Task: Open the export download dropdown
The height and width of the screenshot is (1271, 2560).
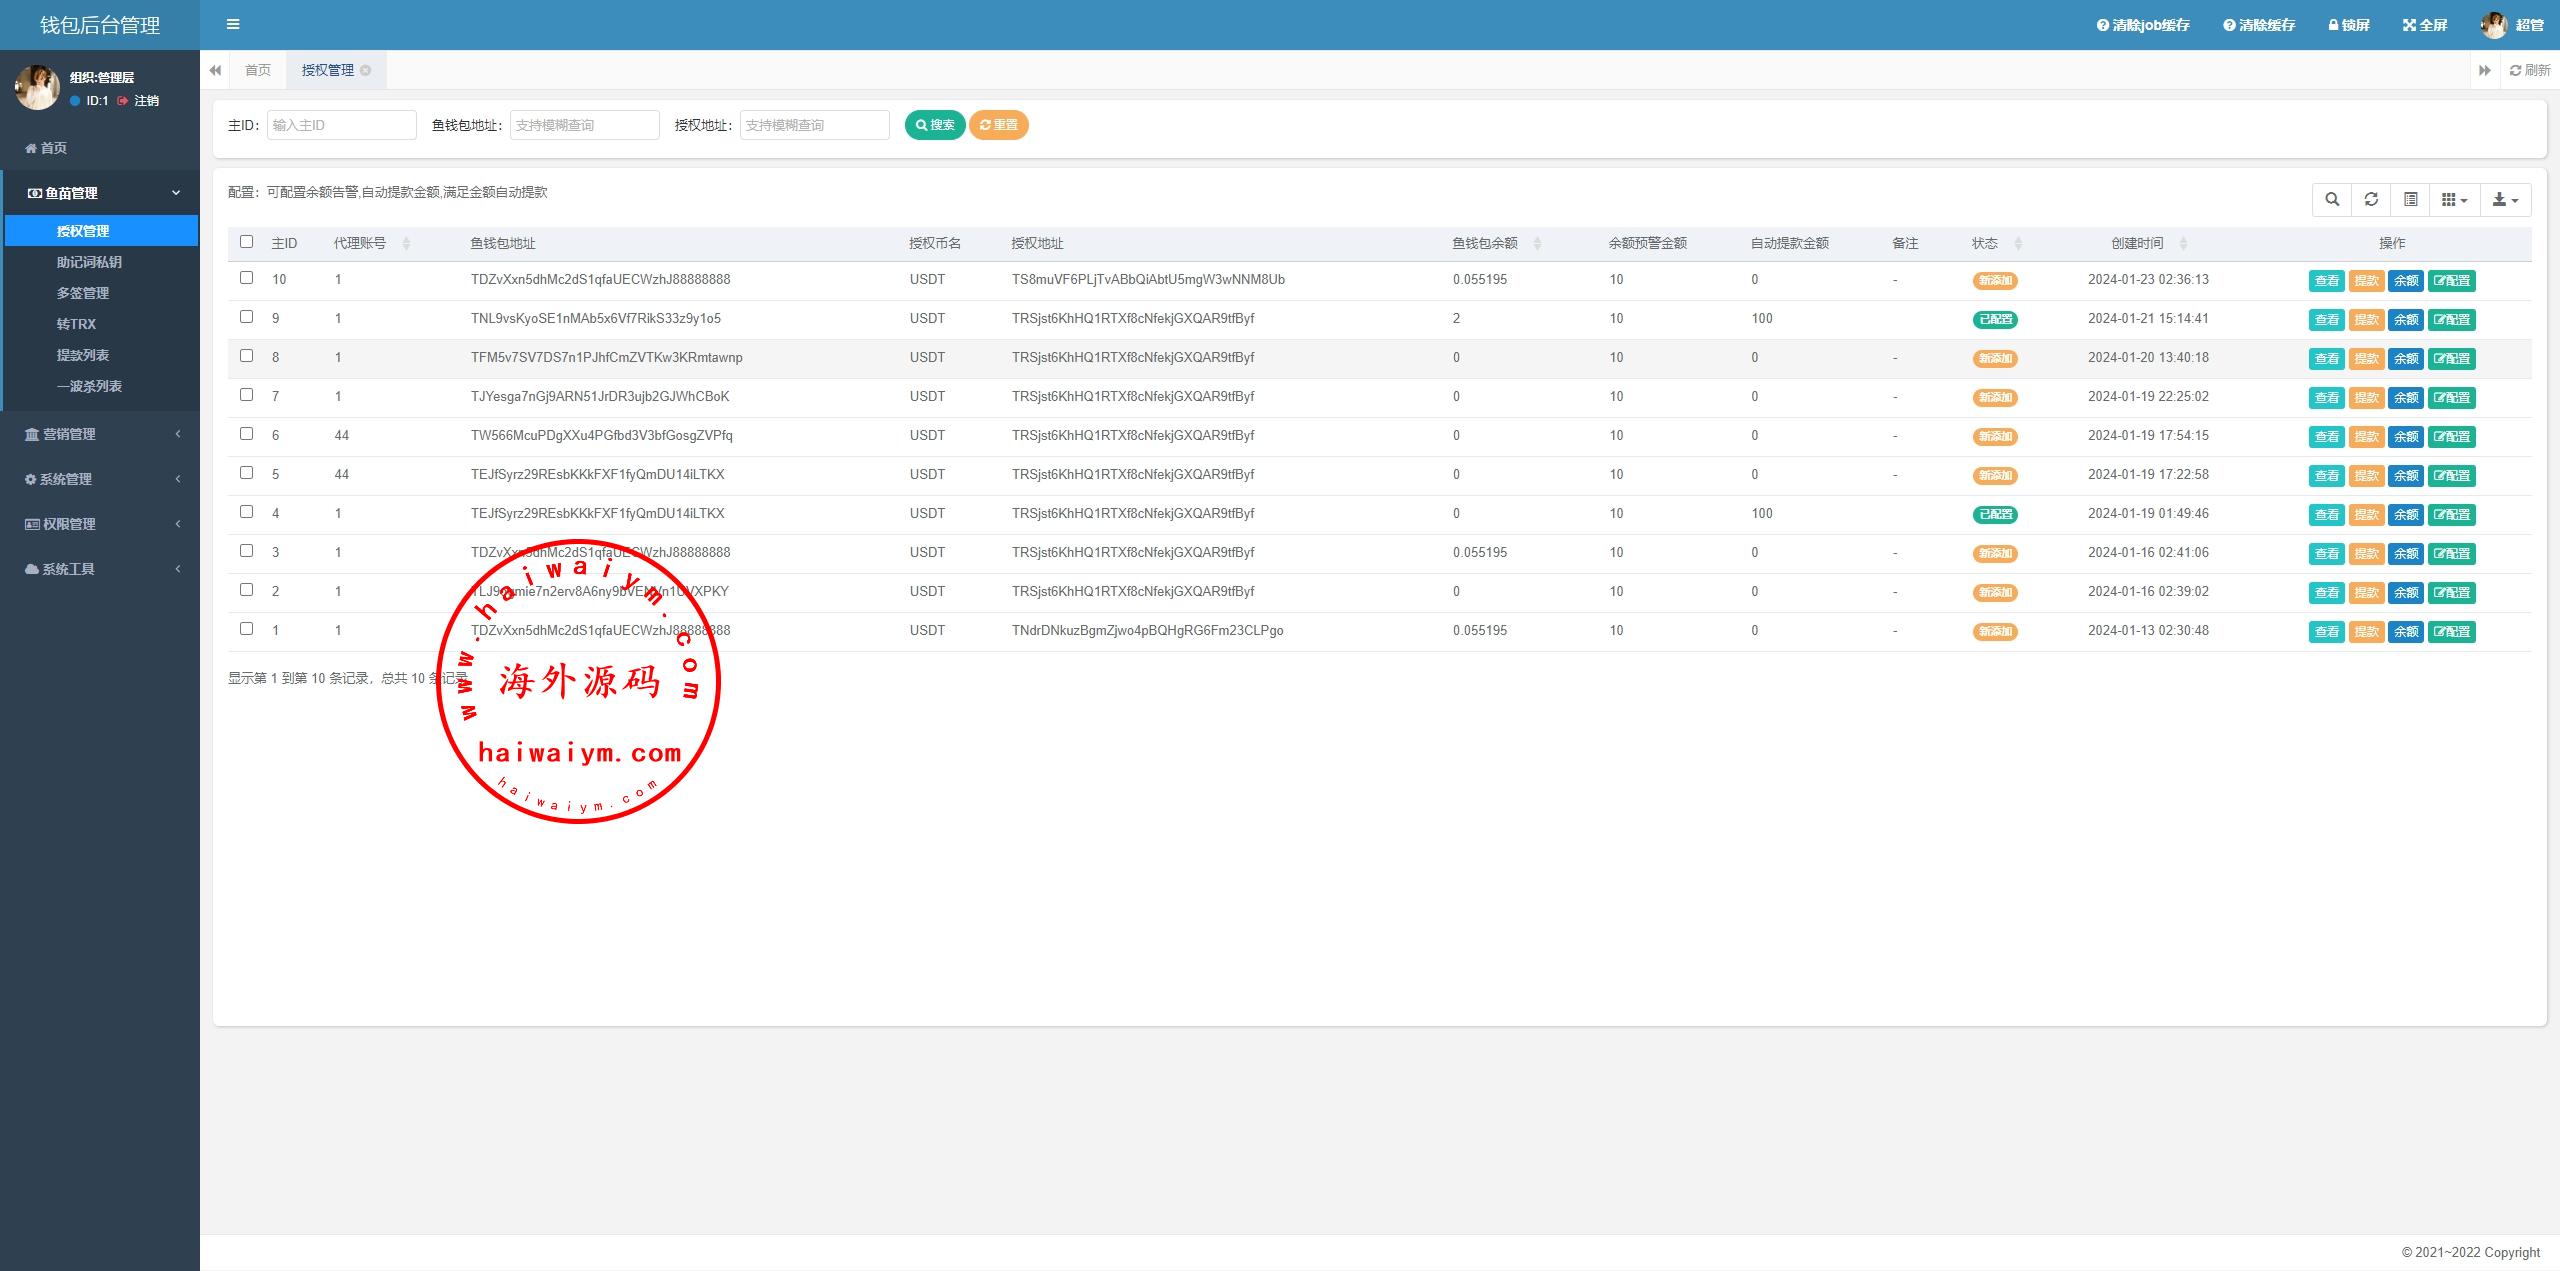Action: tap(2504, 200)
